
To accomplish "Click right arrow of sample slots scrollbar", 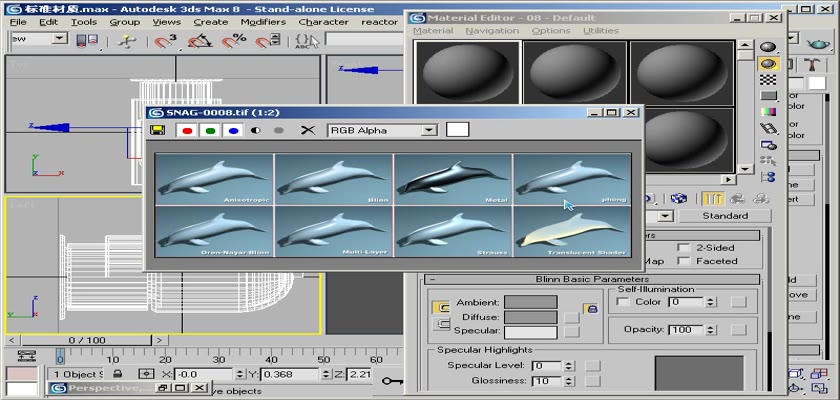I will [x=728, y=179].
